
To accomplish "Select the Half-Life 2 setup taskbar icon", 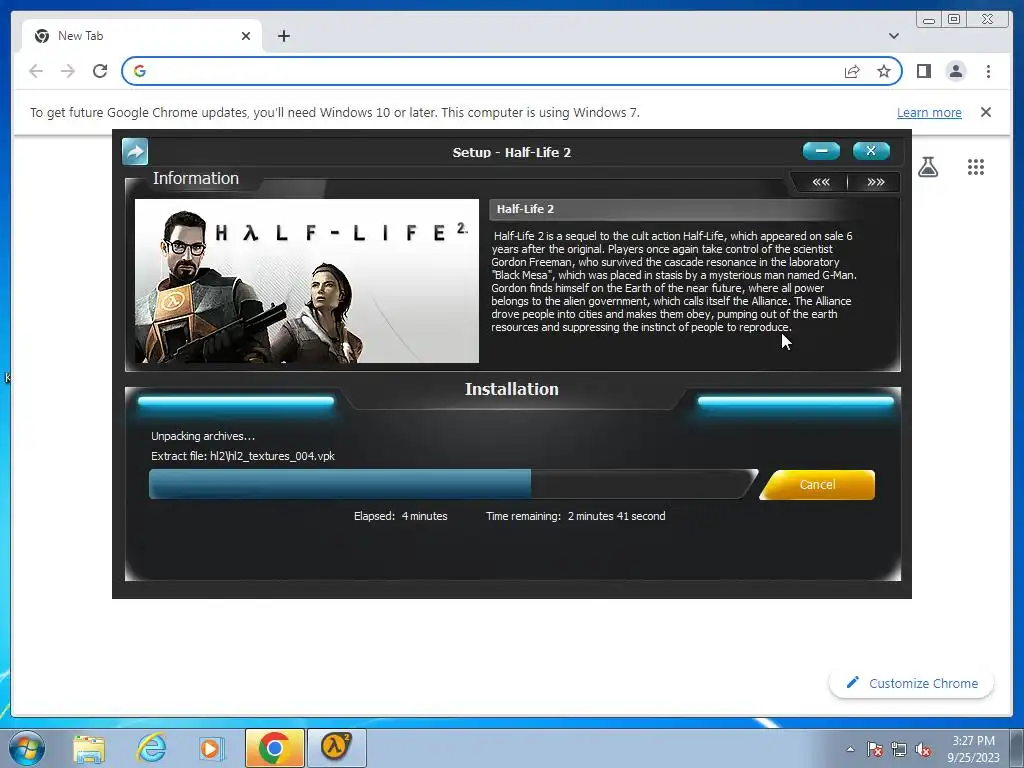I will (x=336, y=748).
